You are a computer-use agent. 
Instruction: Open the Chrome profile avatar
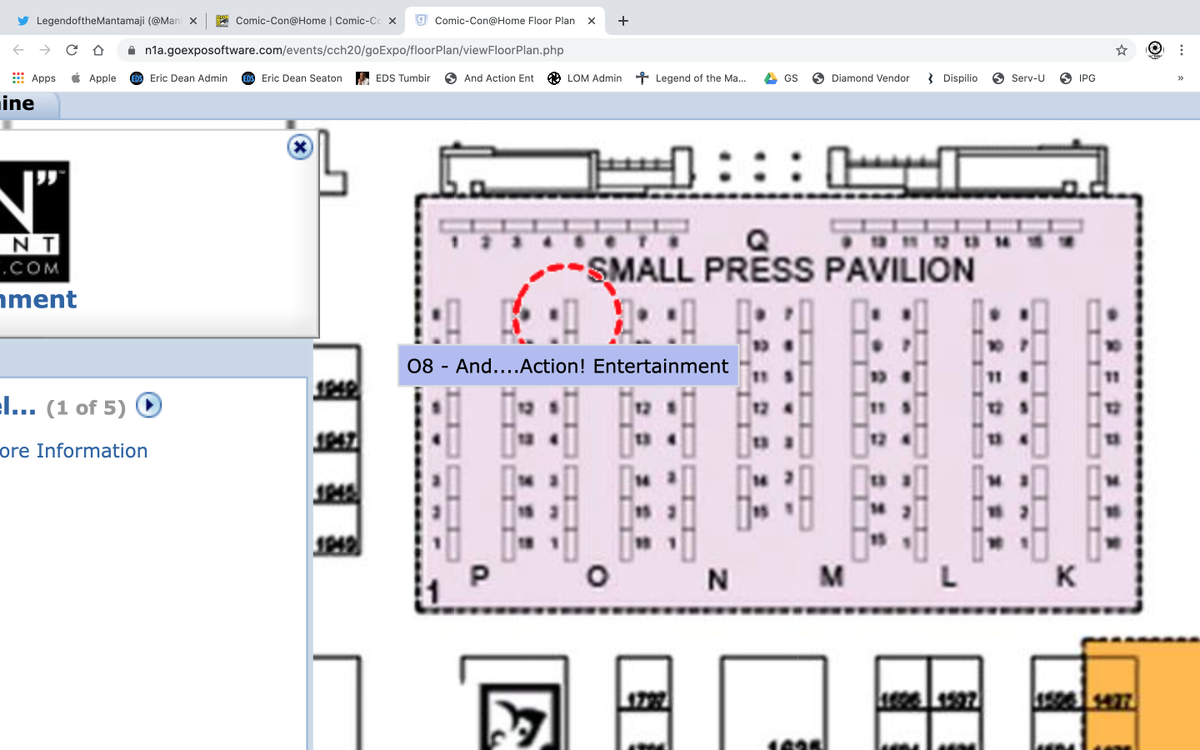tap(1155, 50)
